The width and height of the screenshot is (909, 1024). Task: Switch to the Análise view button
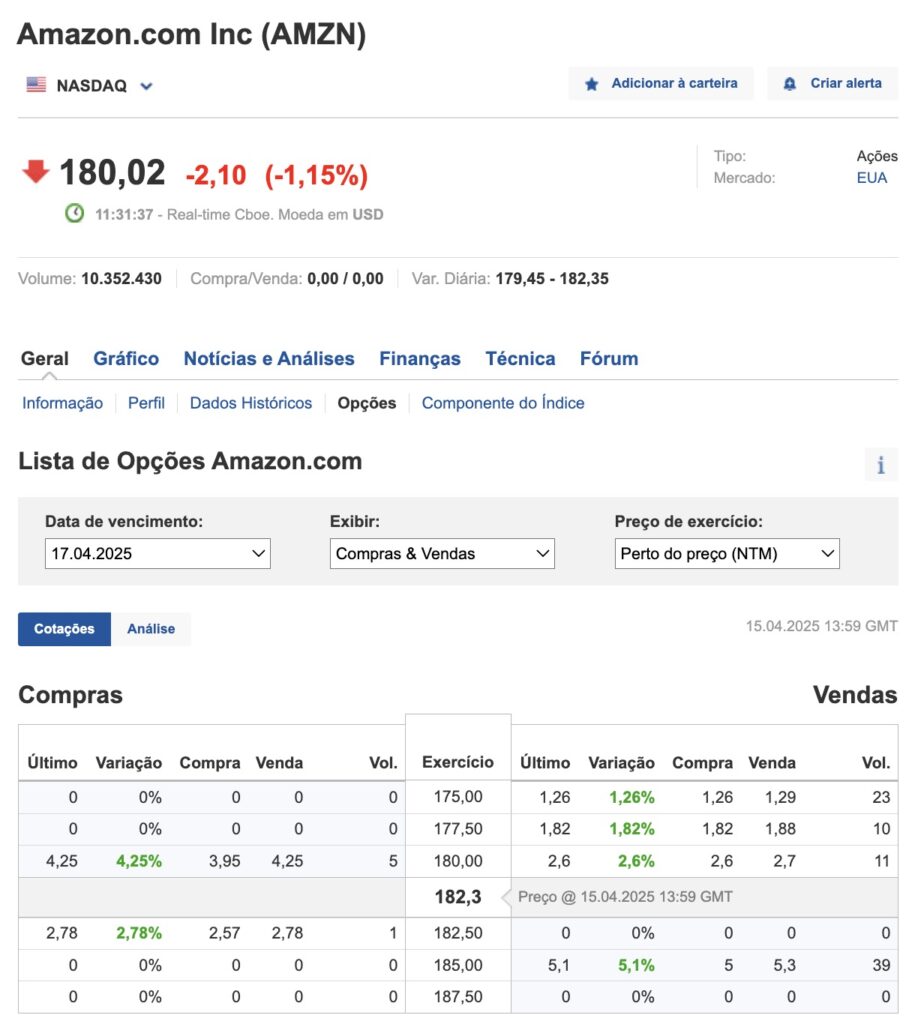[x=151, y=629]
